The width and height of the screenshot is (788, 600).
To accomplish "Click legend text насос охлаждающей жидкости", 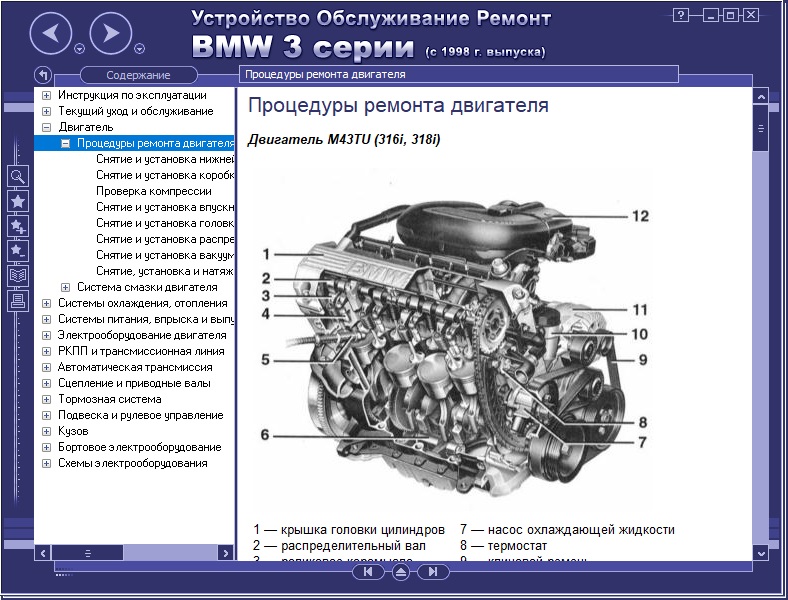I will (x=581, y=530).
